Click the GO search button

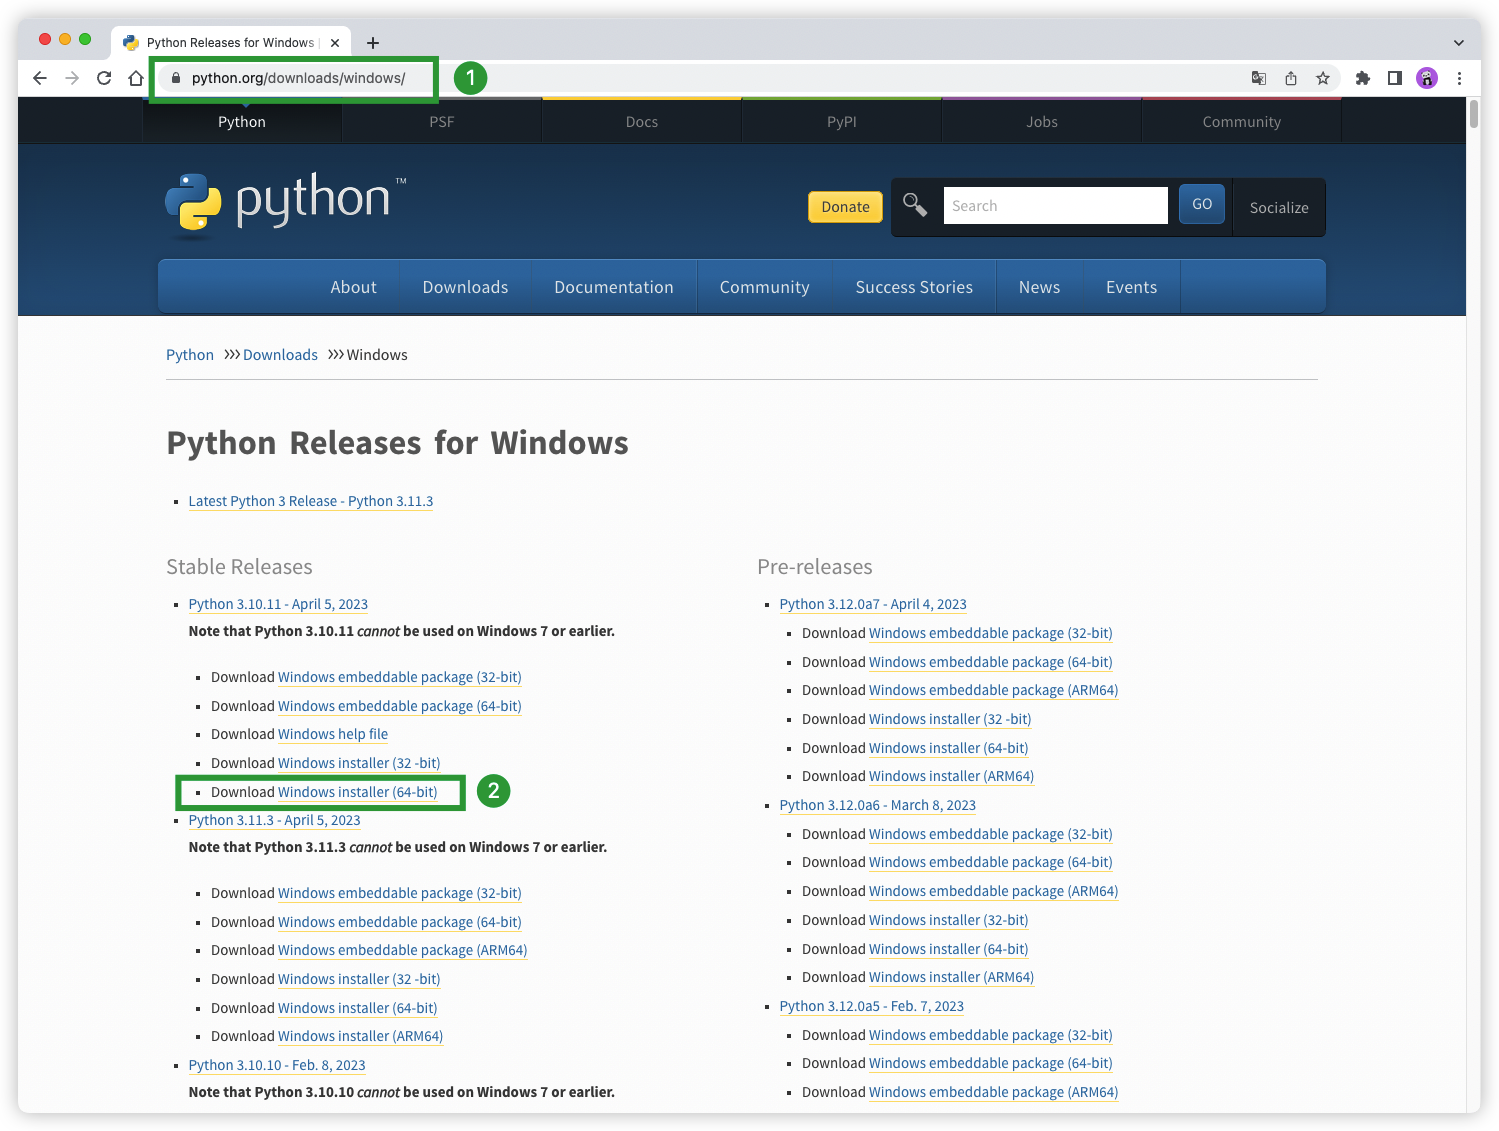[1202, 204]
